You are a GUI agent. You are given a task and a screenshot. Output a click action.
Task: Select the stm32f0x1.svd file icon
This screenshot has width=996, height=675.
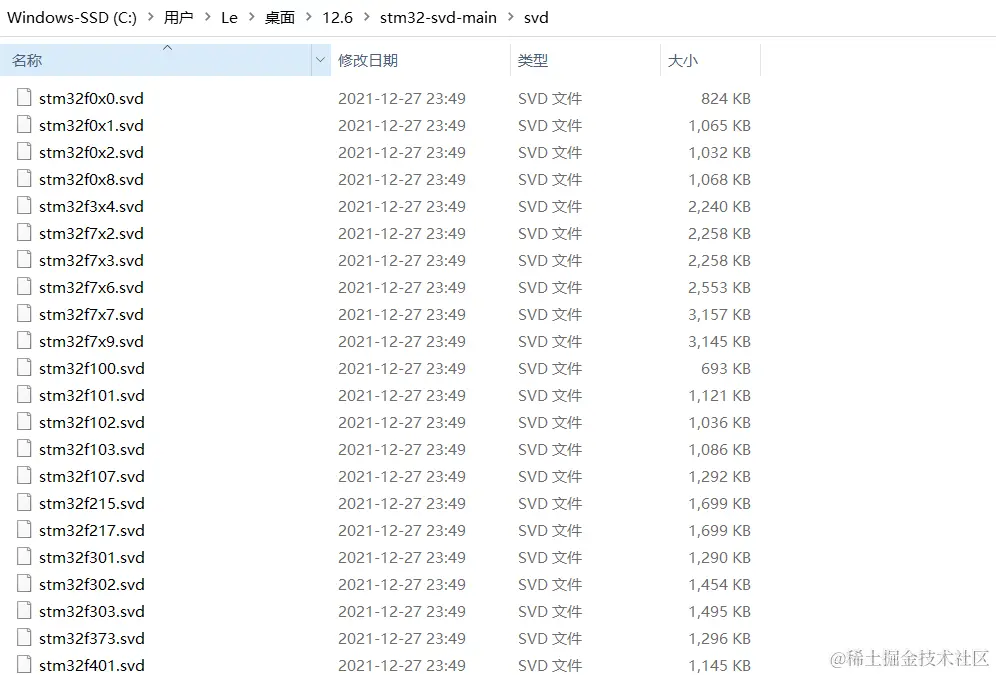click(24, 124)
